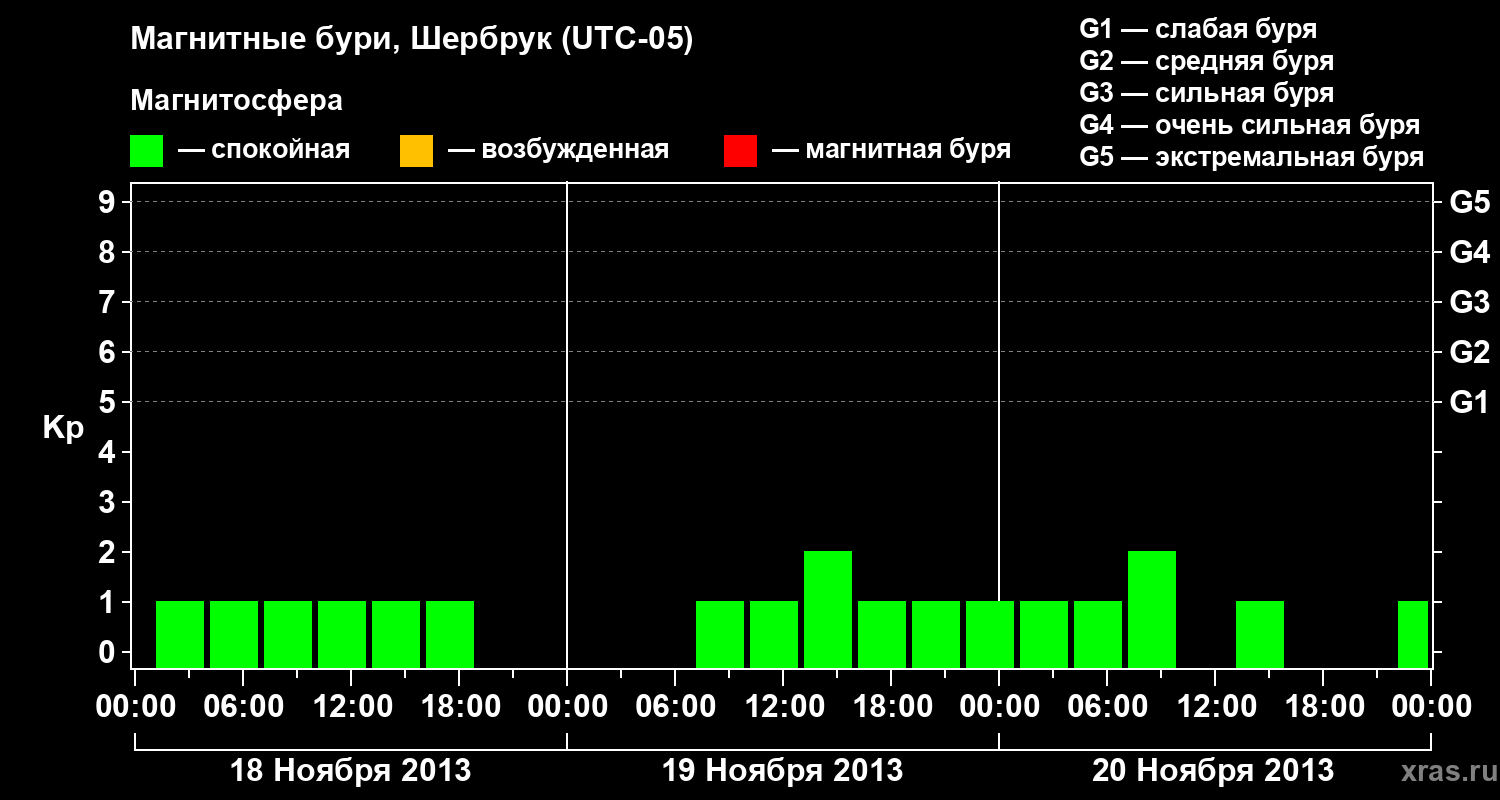The image size is (1500, 800).
Task: Click the right-axis 'G2' storm level label
Action: (1469, 353)
